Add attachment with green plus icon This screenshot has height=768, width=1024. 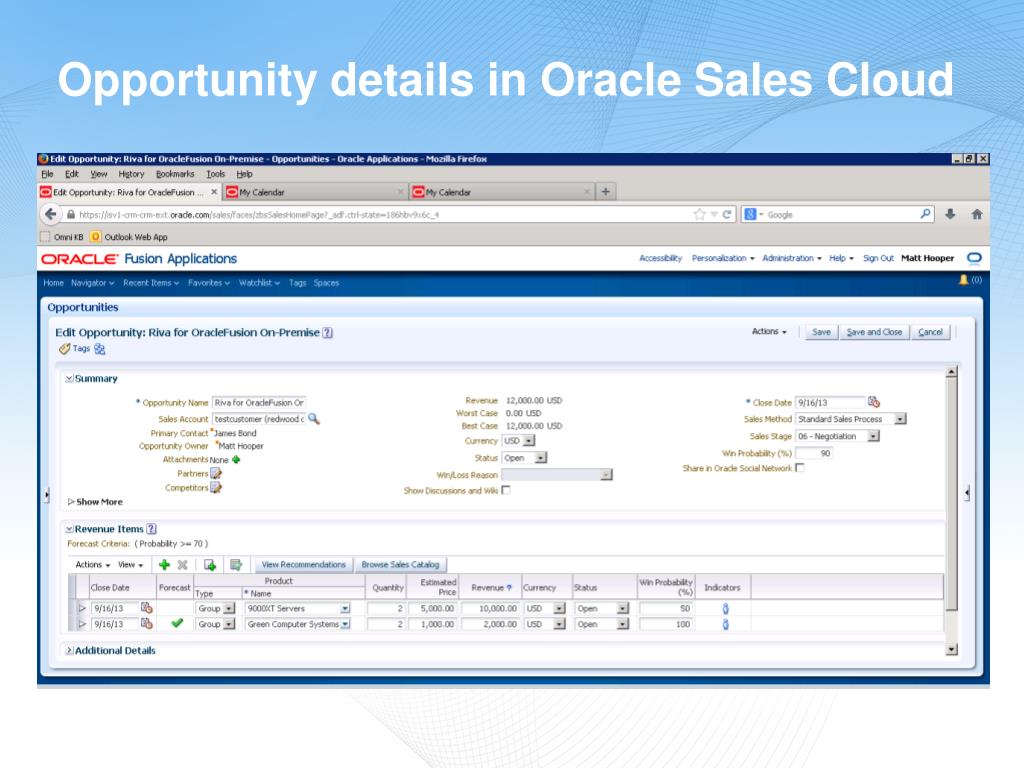pos(236,460)
